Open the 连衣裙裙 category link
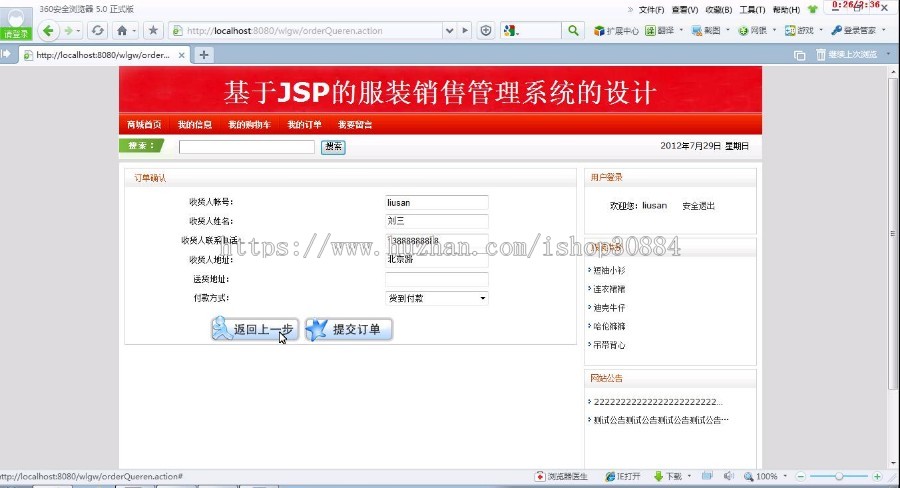Viewport: 900px width, 488px height. (609, 289)
